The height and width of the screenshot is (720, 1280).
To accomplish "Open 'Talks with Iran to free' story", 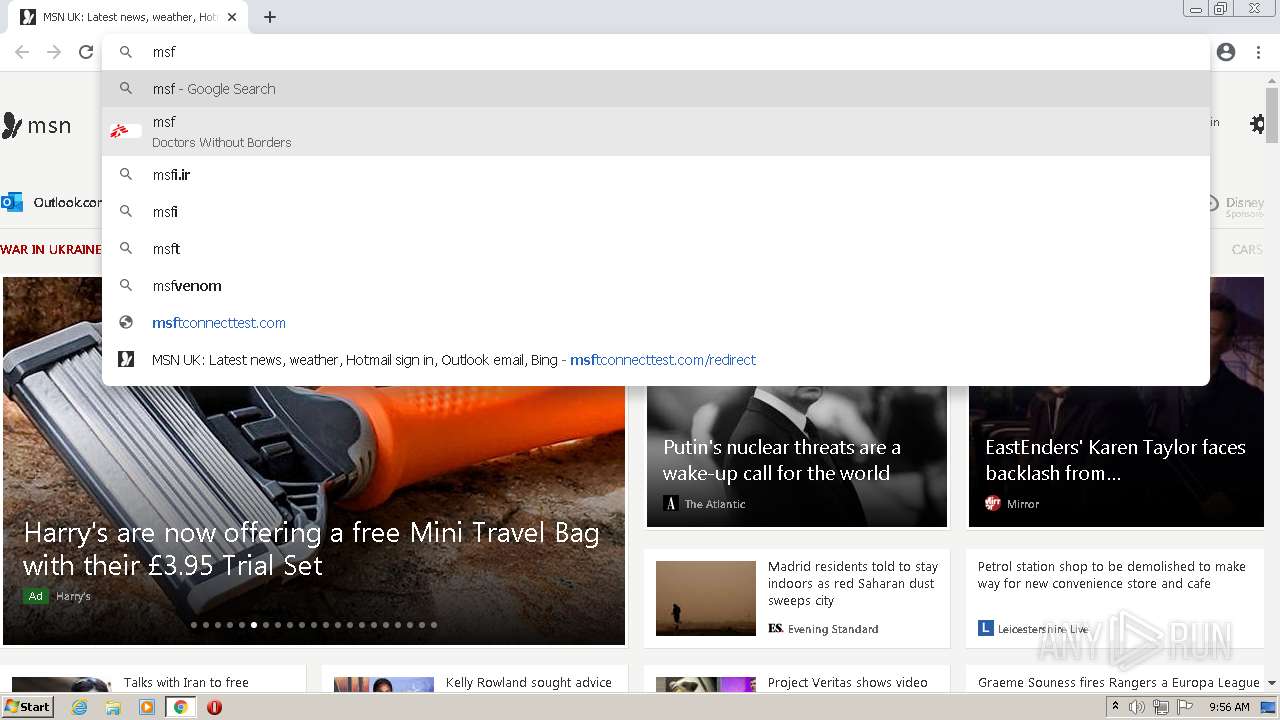I will 186,683.
